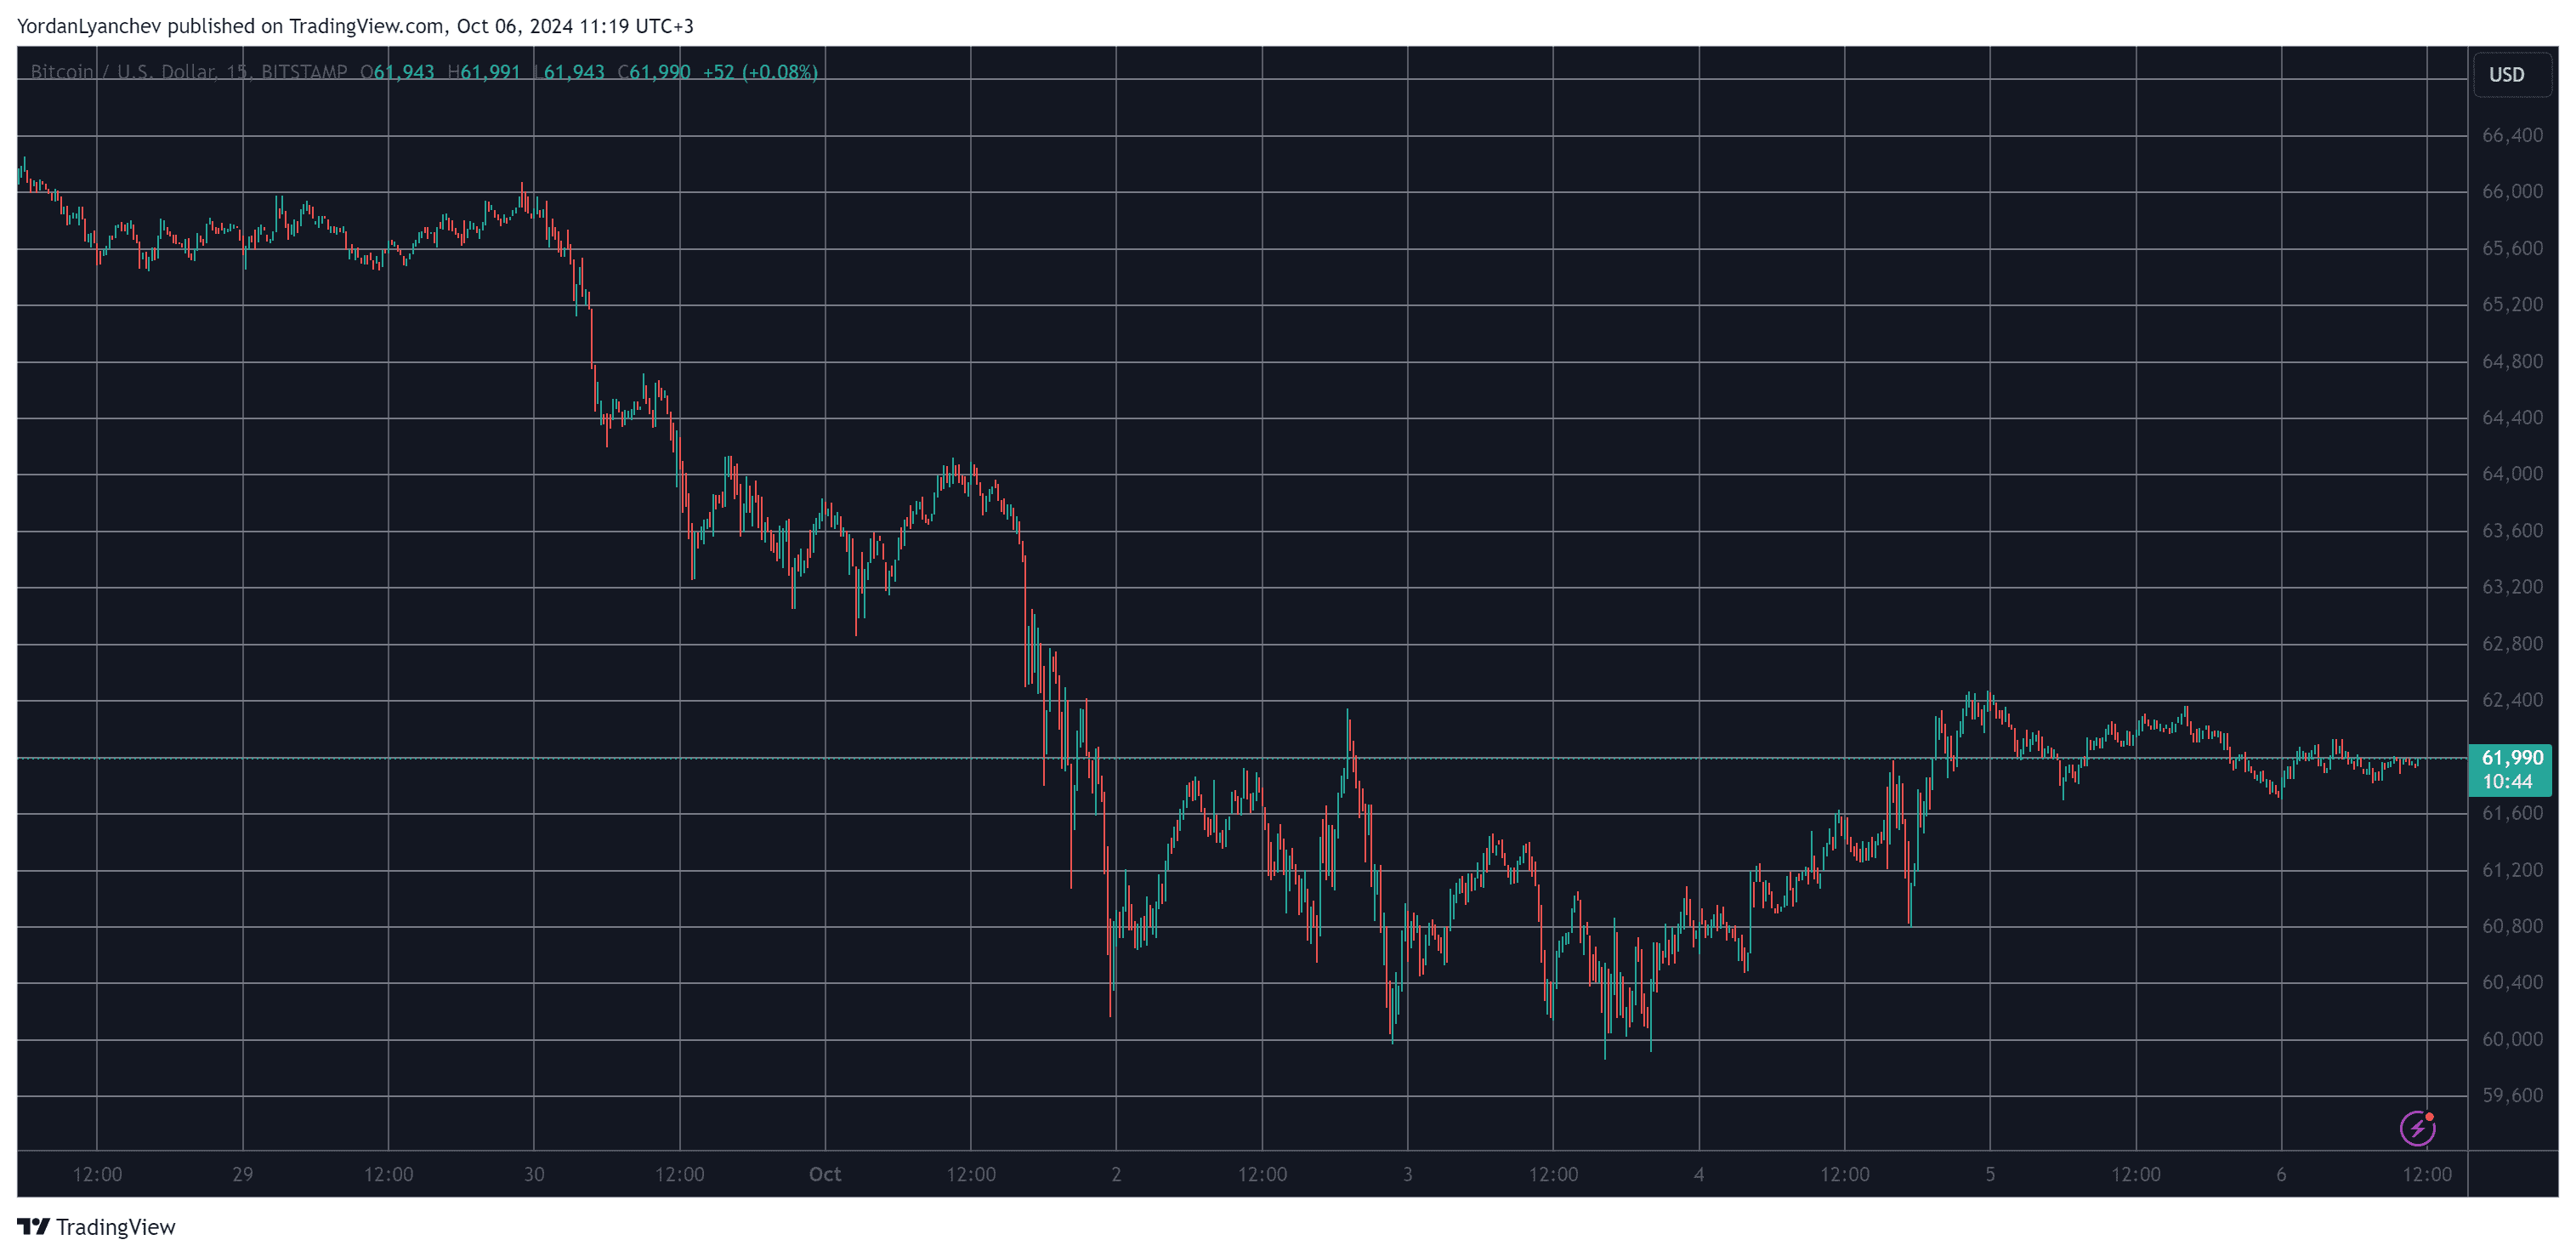Select the 66,000 price axis label

click(x=2512, y=191)
